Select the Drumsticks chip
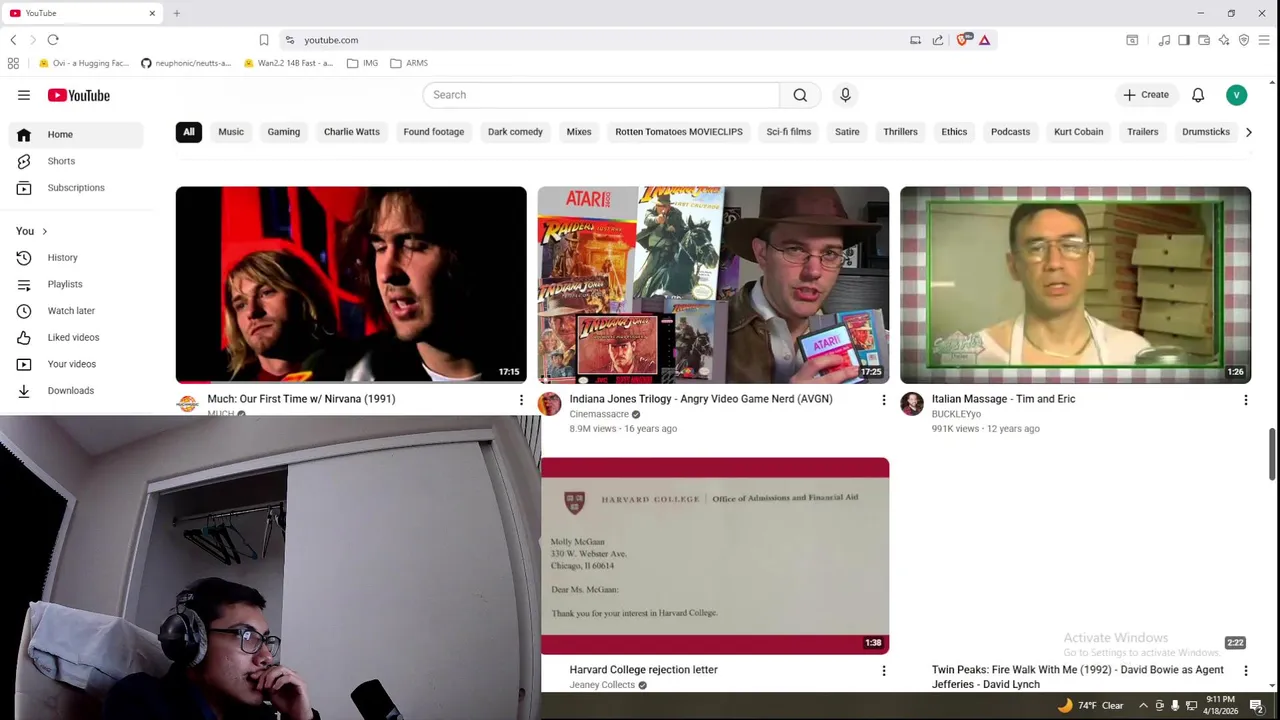 1206,132
